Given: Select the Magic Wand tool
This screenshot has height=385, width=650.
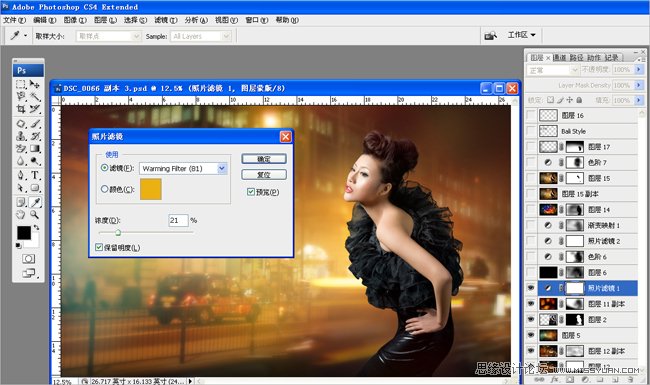Looking at the screenshot, I should (x=35, y=97).
